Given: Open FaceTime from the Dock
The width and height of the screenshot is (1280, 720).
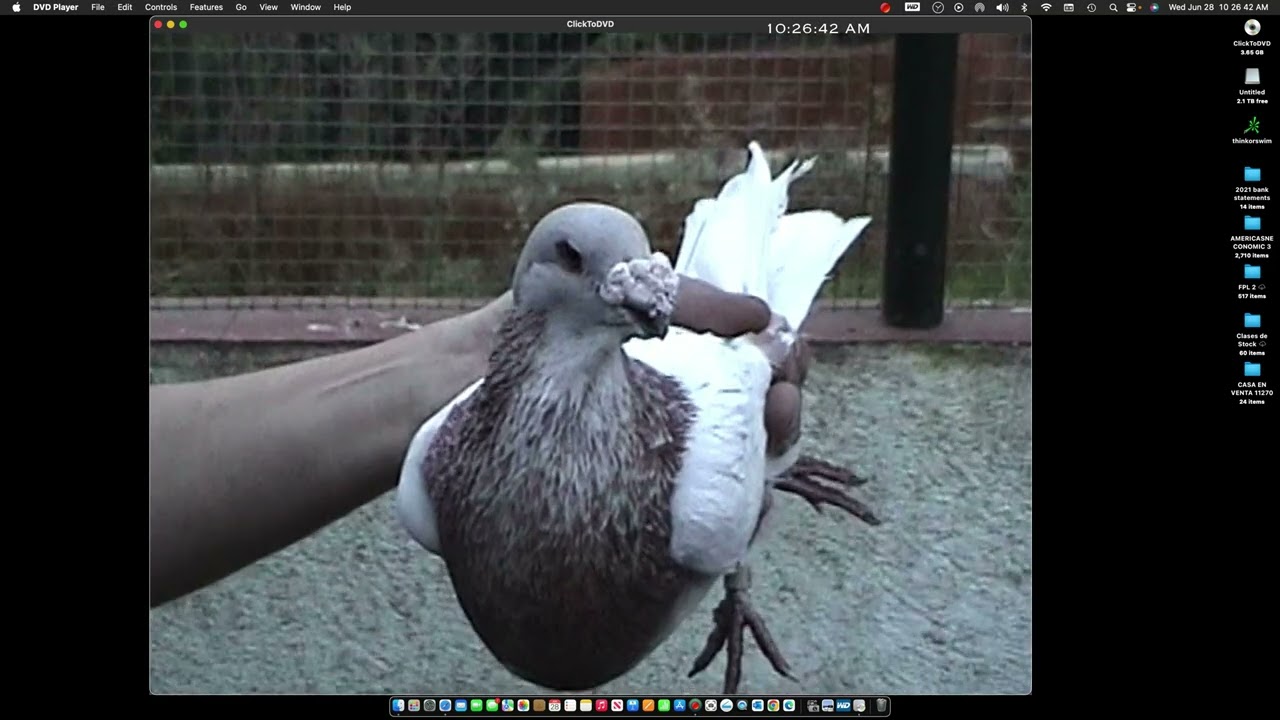Looking at the screenshot, I should (476, 705).
